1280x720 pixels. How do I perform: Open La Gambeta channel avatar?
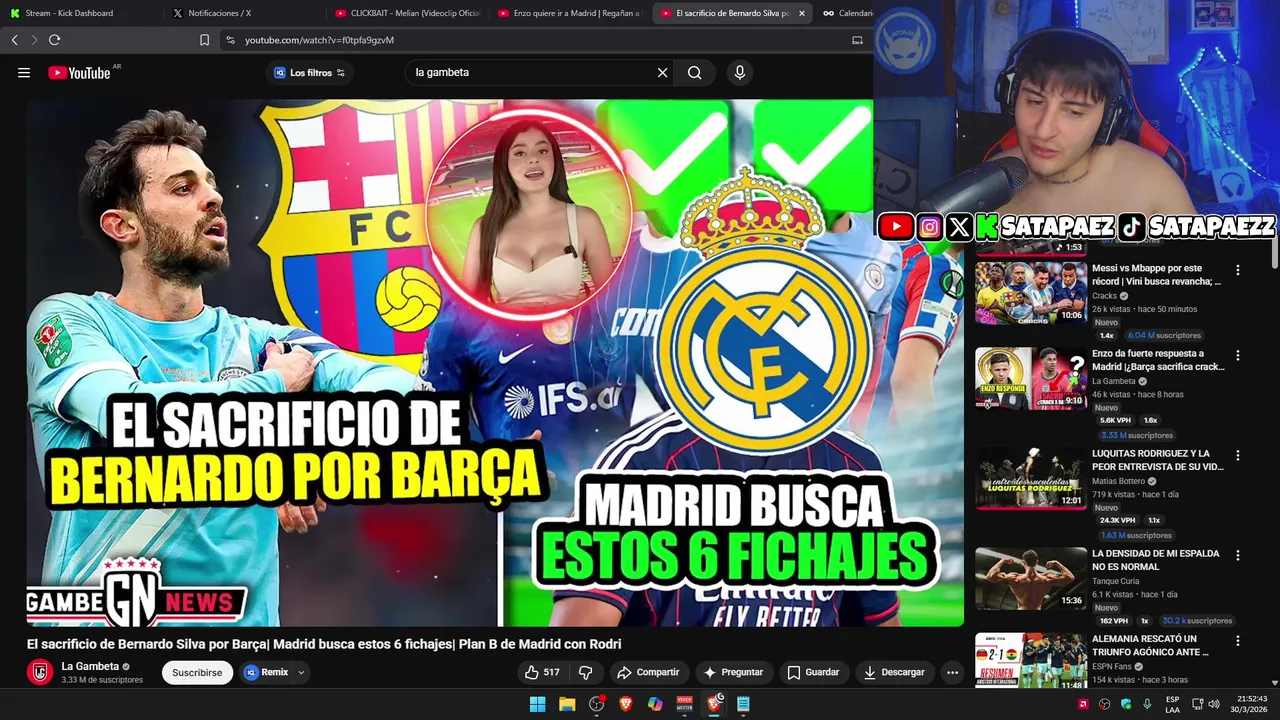click(x=40, y=672)
